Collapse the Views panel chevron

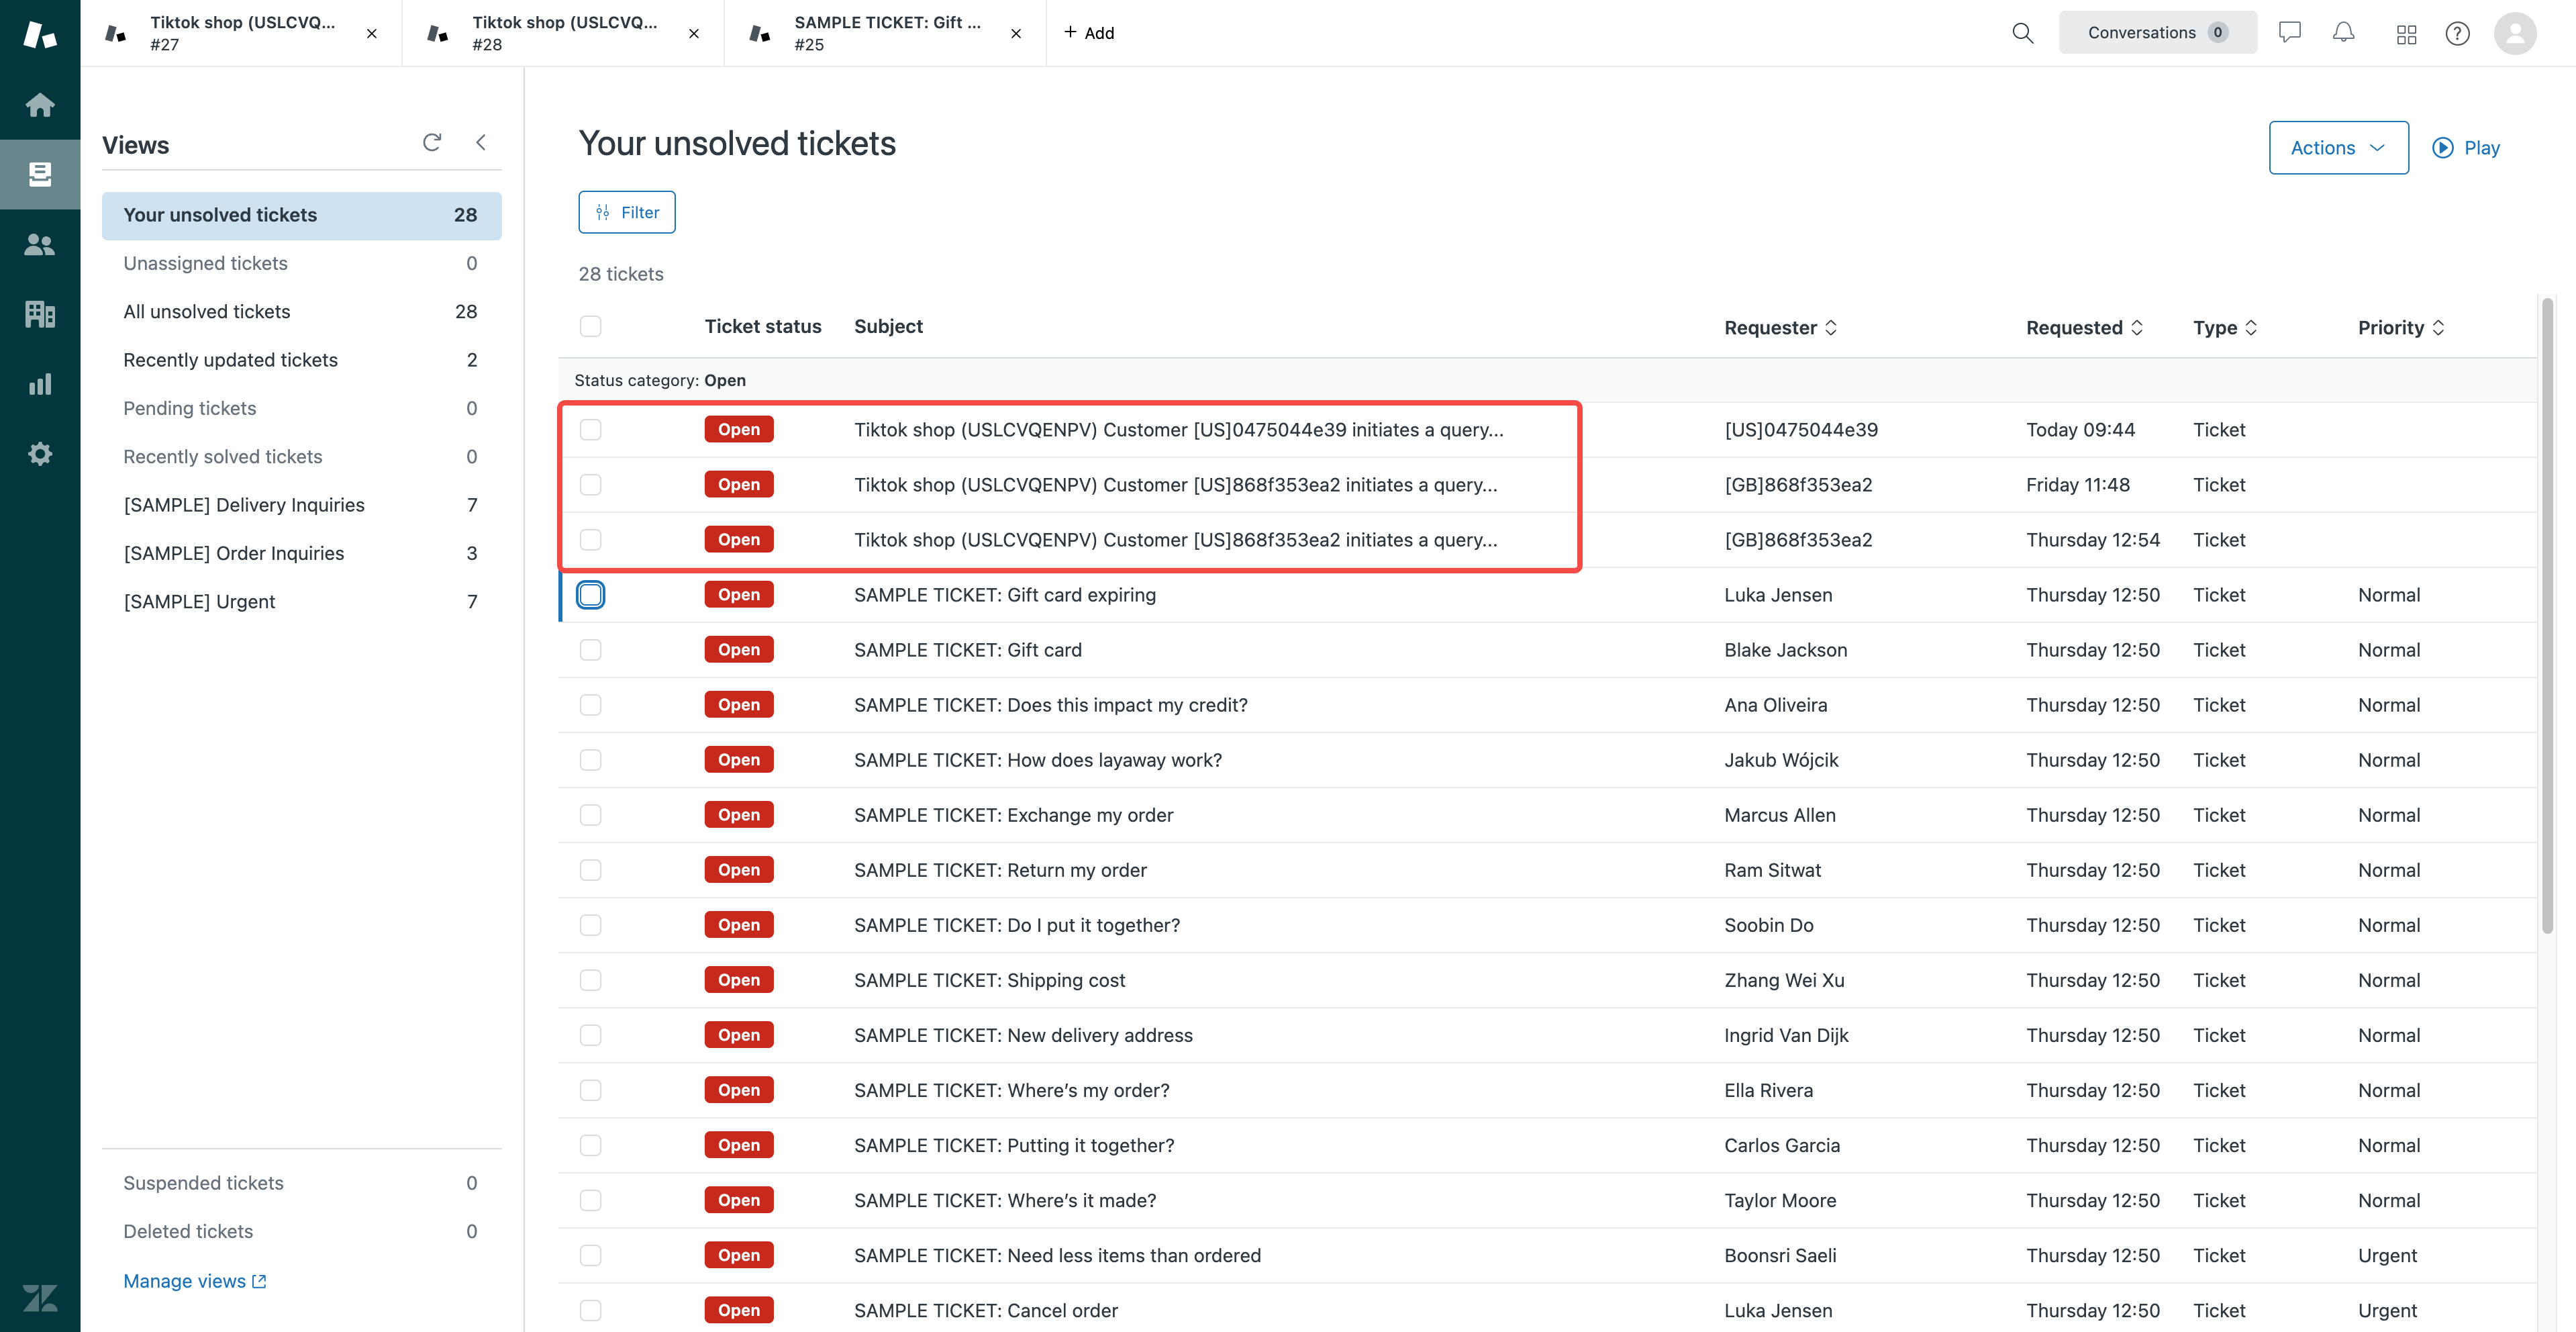481,143
